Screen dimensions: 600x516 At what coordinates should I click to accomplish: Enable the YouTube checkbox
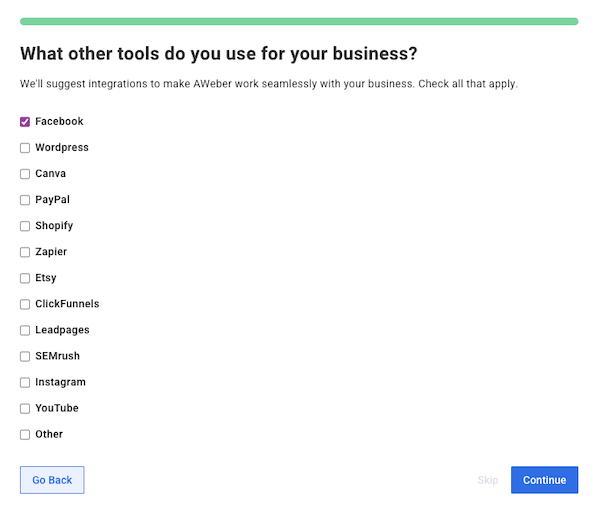tap(25, 408)
